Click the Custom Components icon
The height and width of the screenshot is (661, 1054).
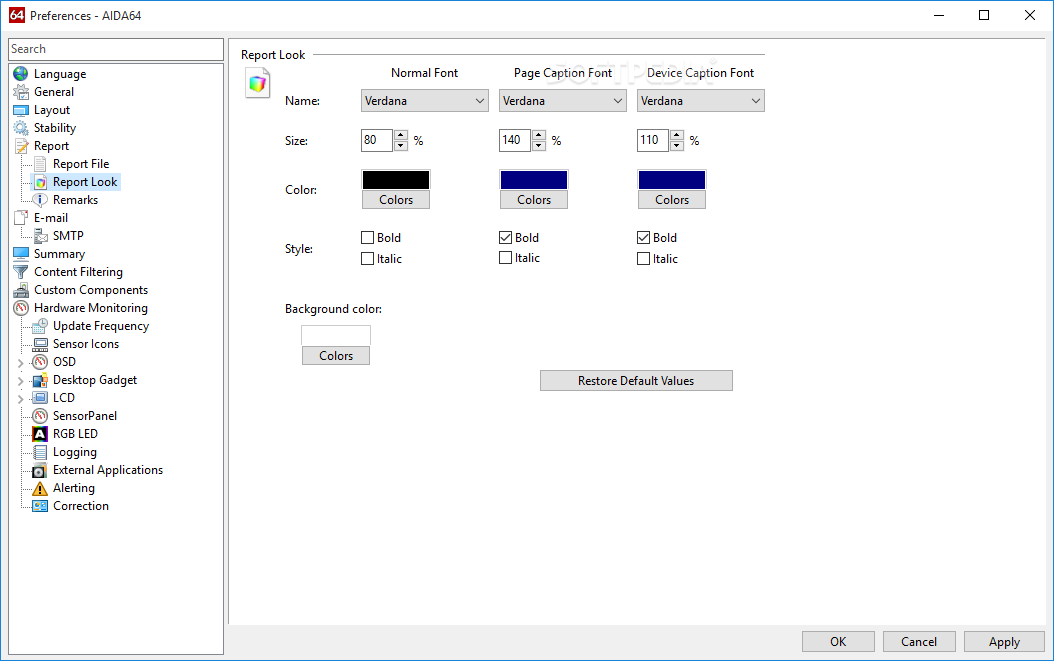click(x=21, y=290)
